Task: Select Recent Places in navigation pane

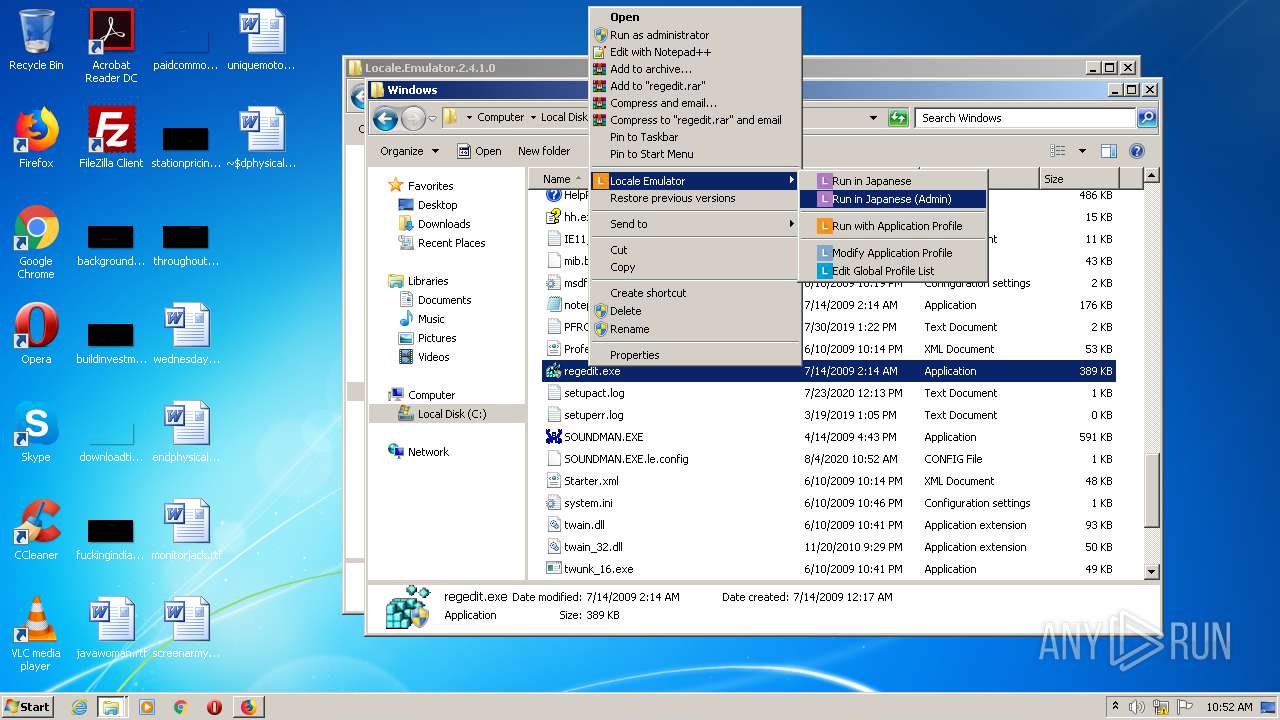Action: tap(452, 243)
